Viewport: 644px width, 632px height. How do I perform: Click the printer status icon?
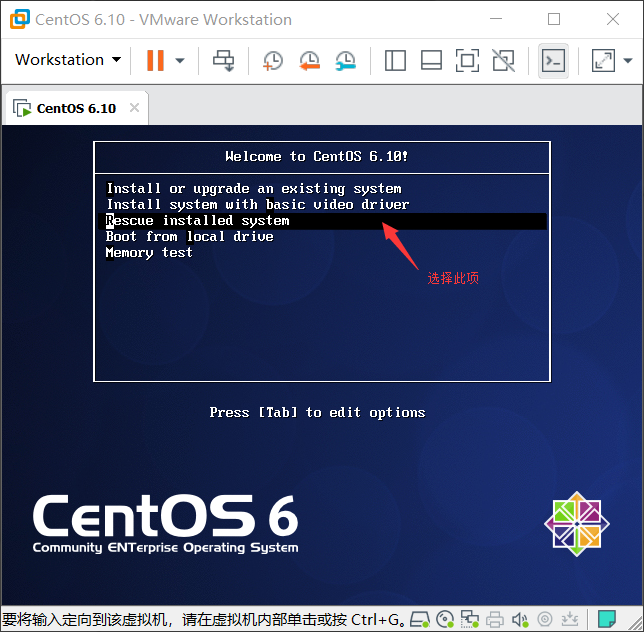tap(495, 619)
